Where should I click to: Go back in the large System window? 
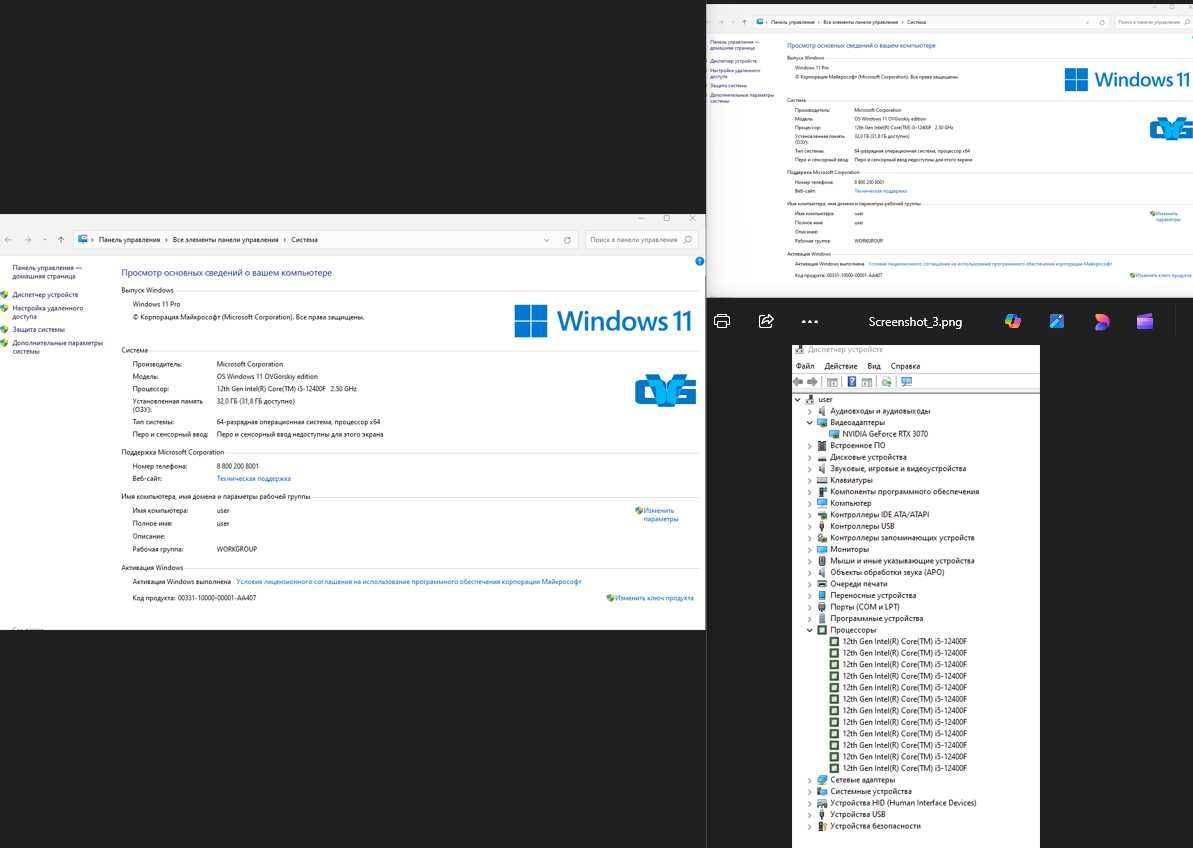8,240
